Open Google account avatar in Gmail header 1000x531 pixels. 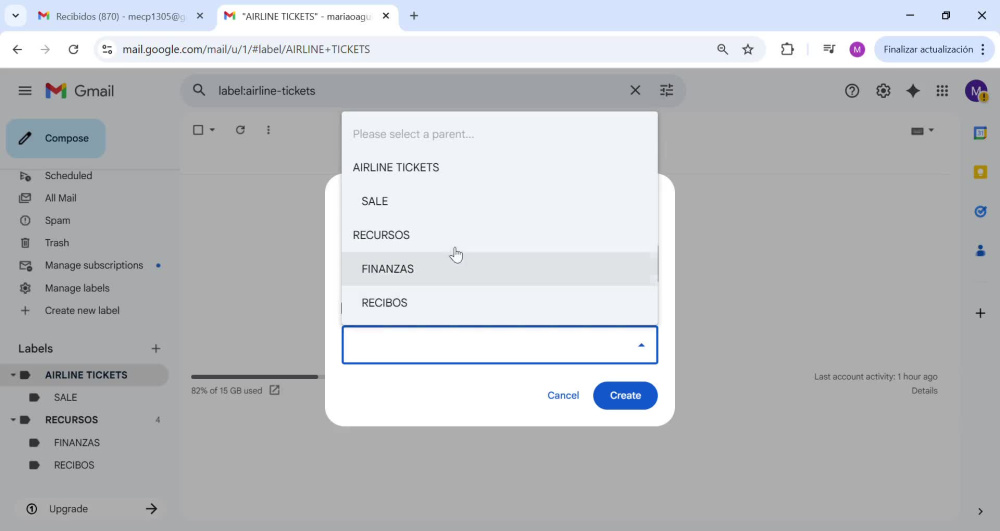click(976, 91)
